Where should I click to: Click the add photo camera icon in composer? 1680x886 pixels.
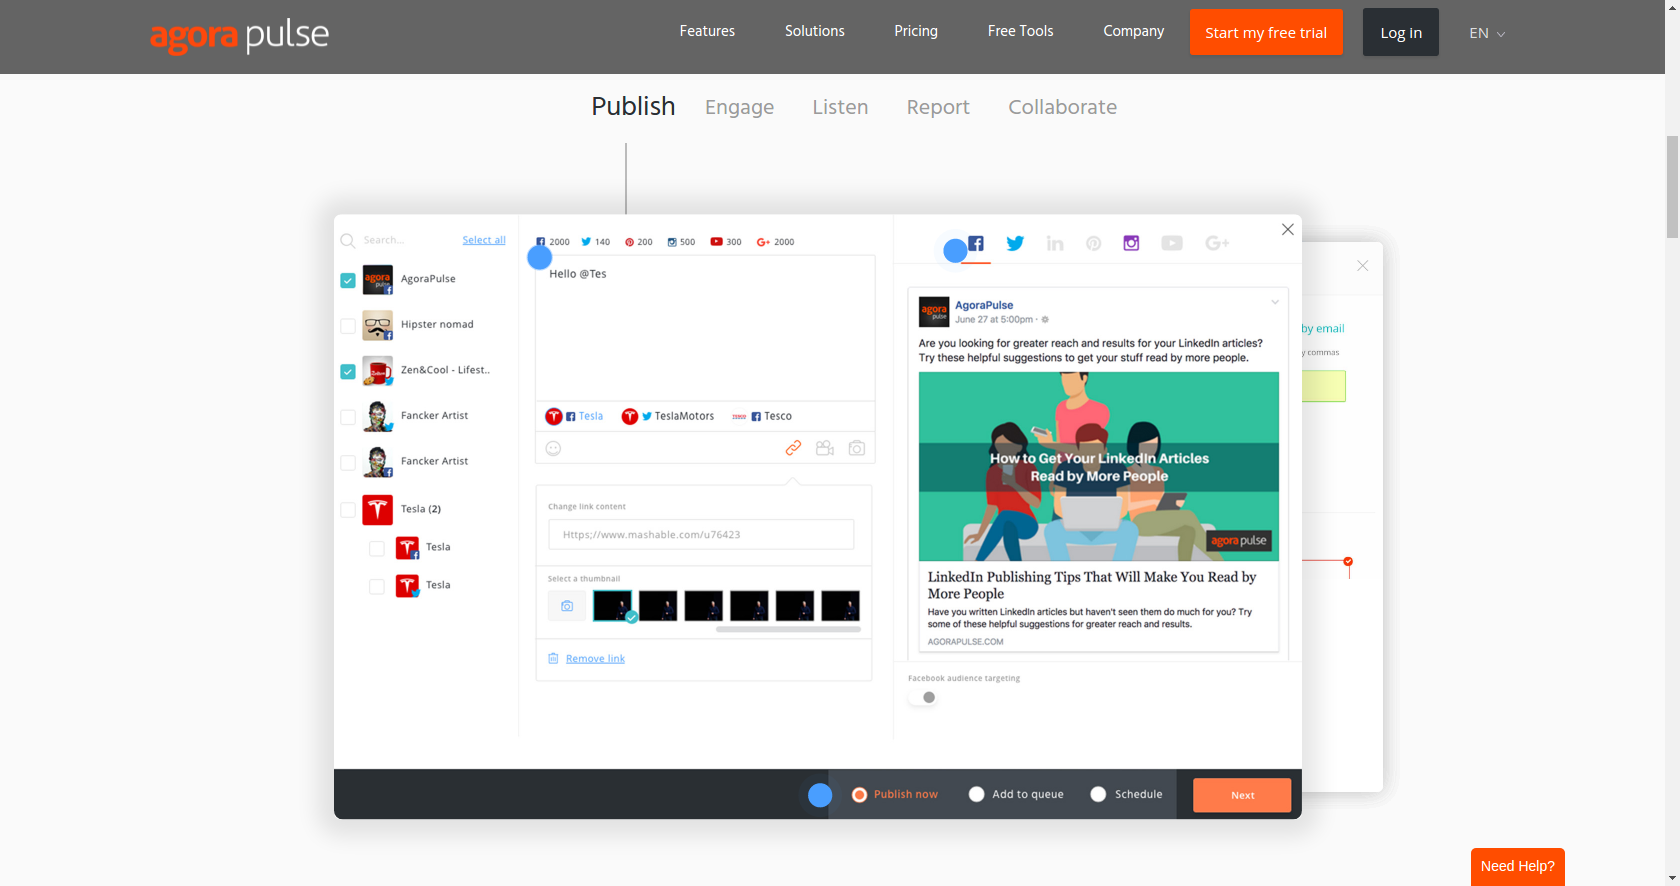click(857, 448)
